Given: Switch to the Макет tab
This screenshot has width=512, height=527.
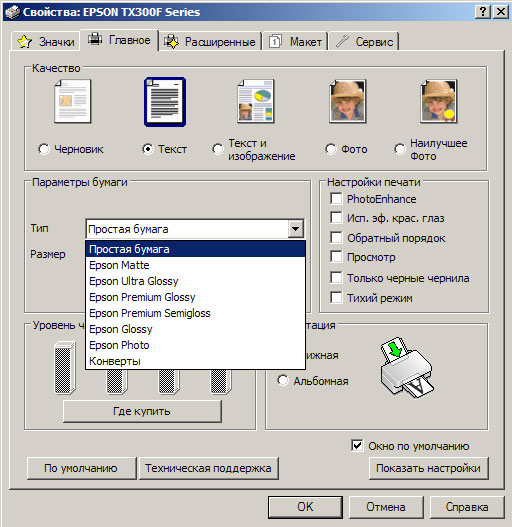Looking at the screenshot, I should tap(296, 42).
